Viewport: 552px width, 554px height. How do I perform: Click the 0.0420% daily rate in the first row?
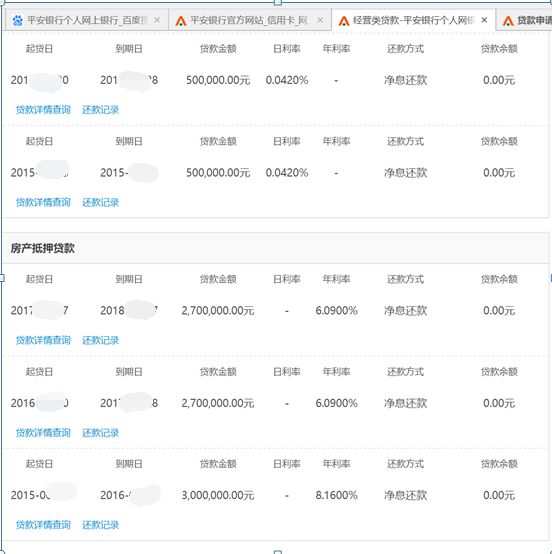coord(287,80)
